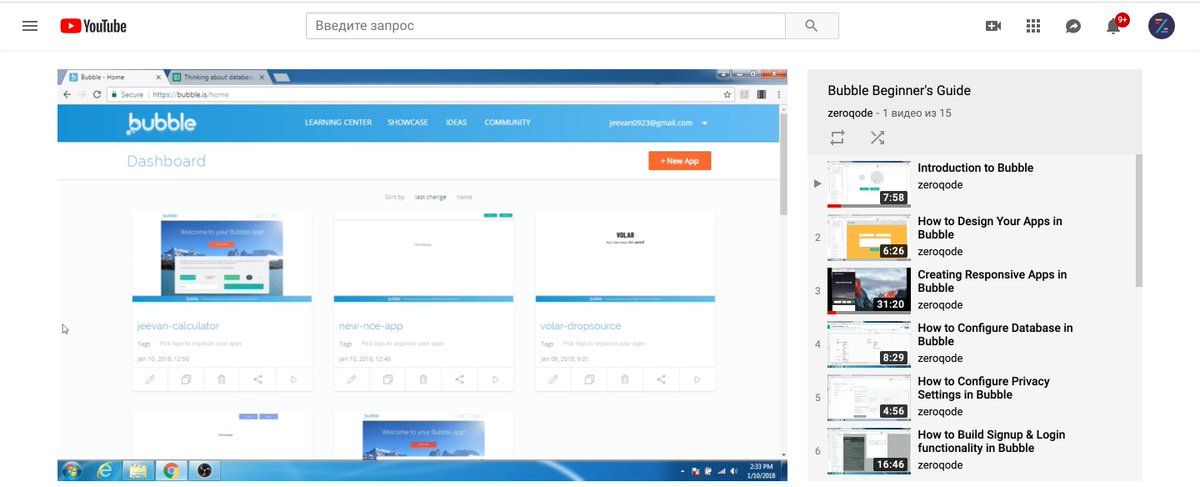This screenshot has height=487, width=1200.
Task: Select title 'Introduction to Bubble'
Action: point(975,168)
